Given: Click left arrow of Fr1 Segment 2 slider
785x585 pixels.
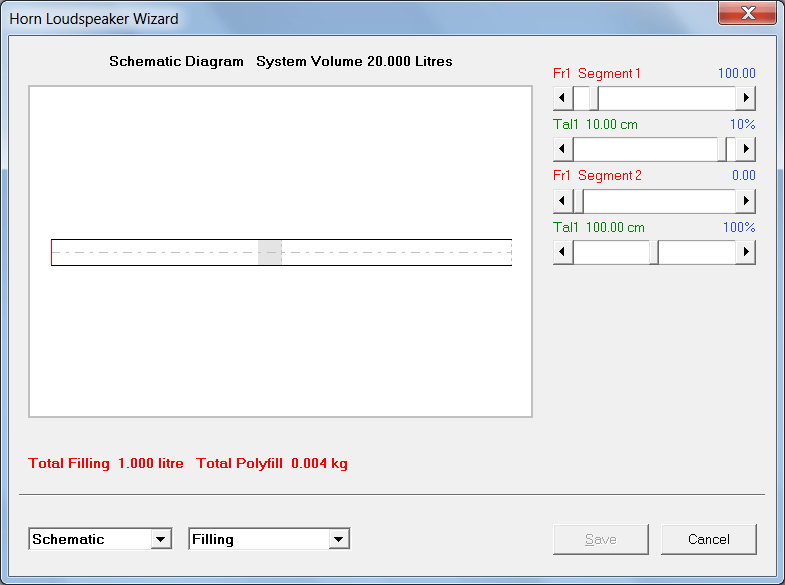Looking at the screenshot, I should tap(563, 201).
